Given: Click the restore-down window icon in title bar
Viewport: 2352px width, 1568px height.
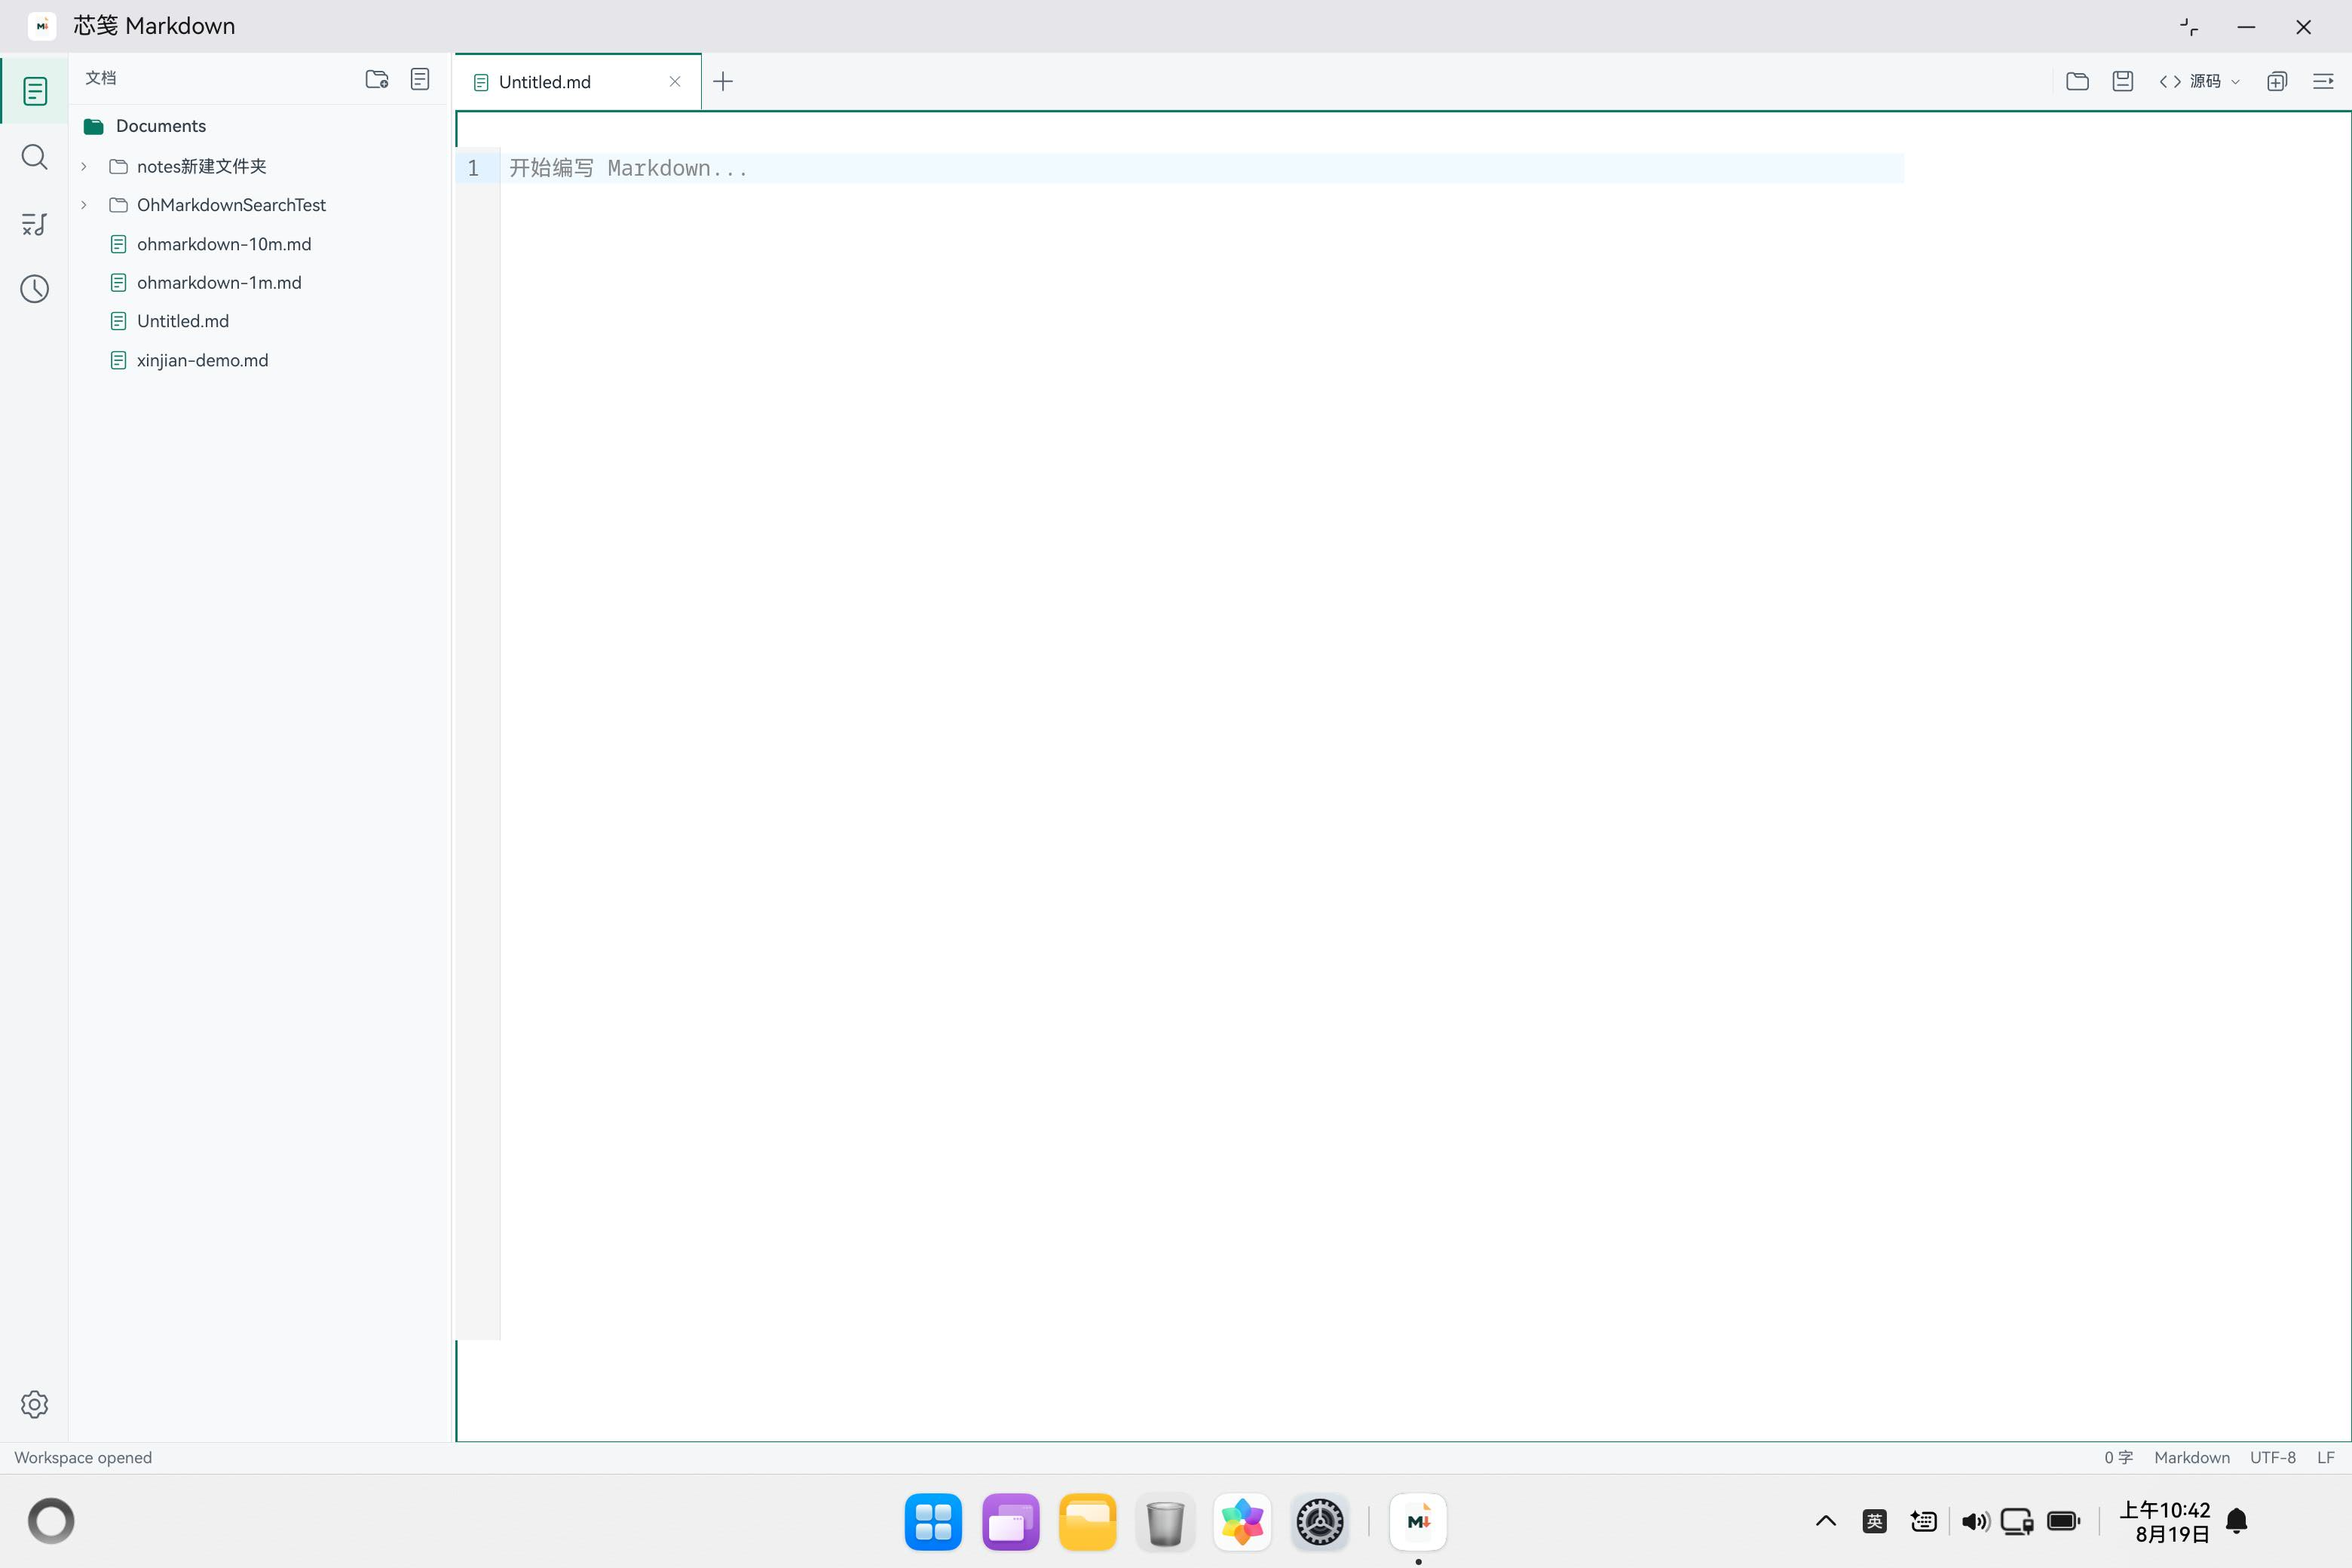Looking at the screenshot, I should [x=2189, y=27].
